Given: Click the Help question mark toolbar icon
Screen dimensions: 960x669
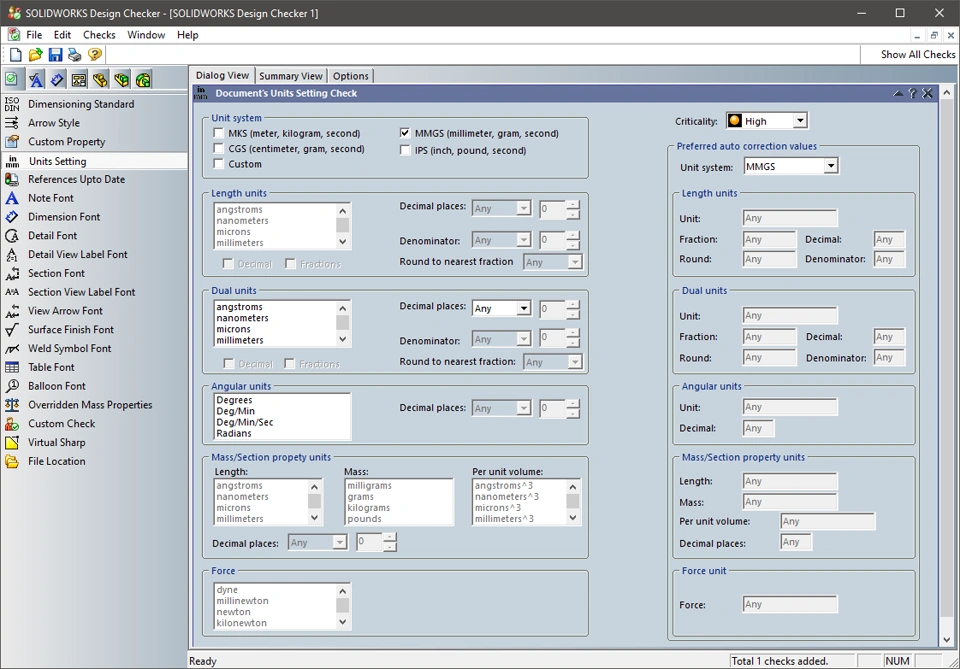Looking at the screenshot, I should coord(94,54).
